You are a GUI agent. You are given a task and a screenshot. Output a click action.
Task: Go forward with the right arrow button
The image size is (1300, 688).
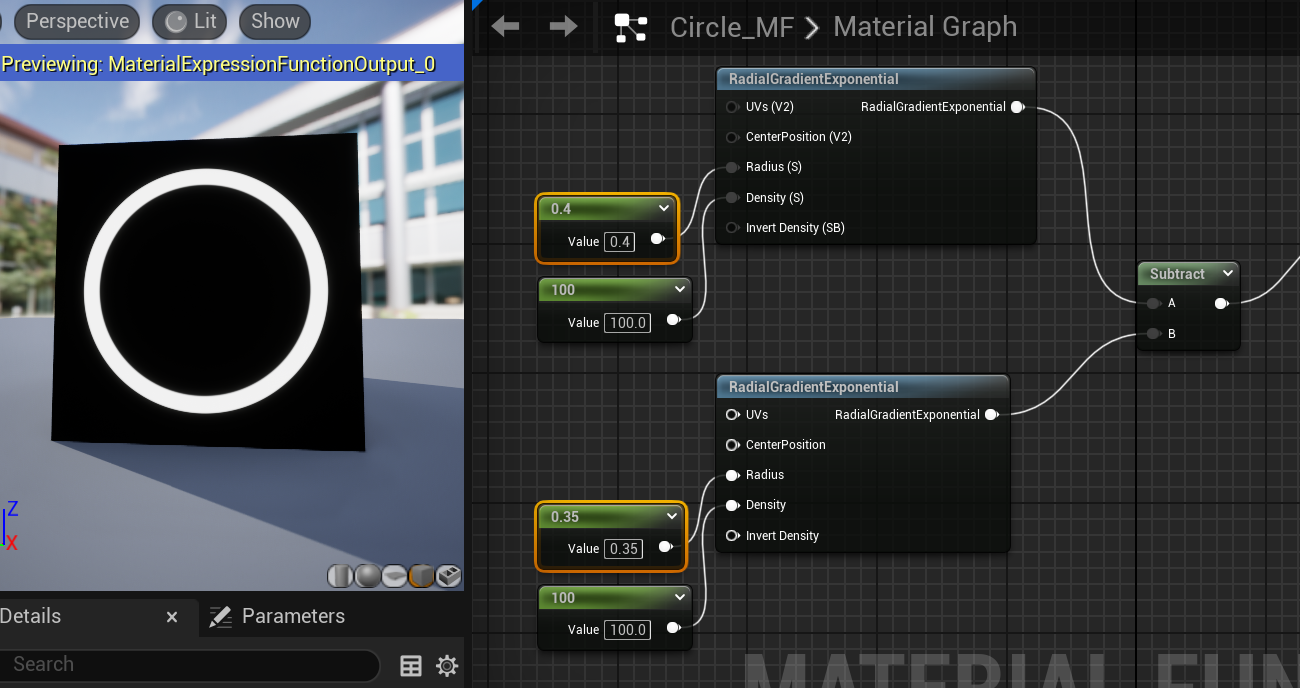tap(563, 26)
